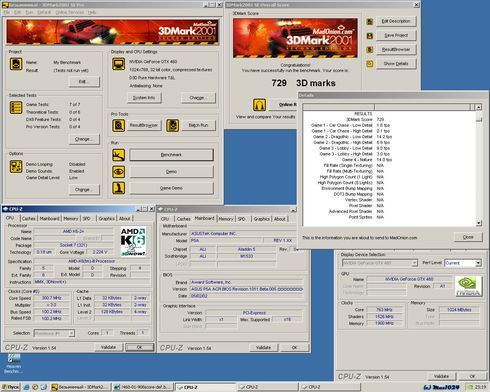Switch to Graphics tab in left CPU-Z window
The width and height of the screenshot is (490, 392).
(x=107, y=219)
